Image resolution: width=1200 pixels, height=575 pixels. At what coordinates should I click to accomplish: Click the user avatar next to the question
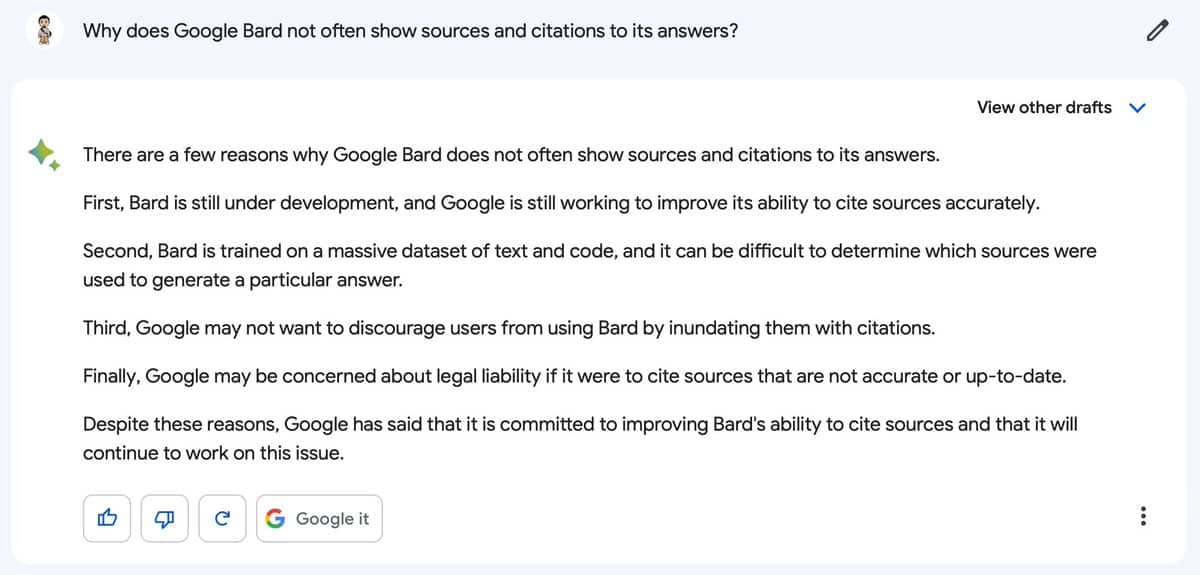(x=44, y=30)
